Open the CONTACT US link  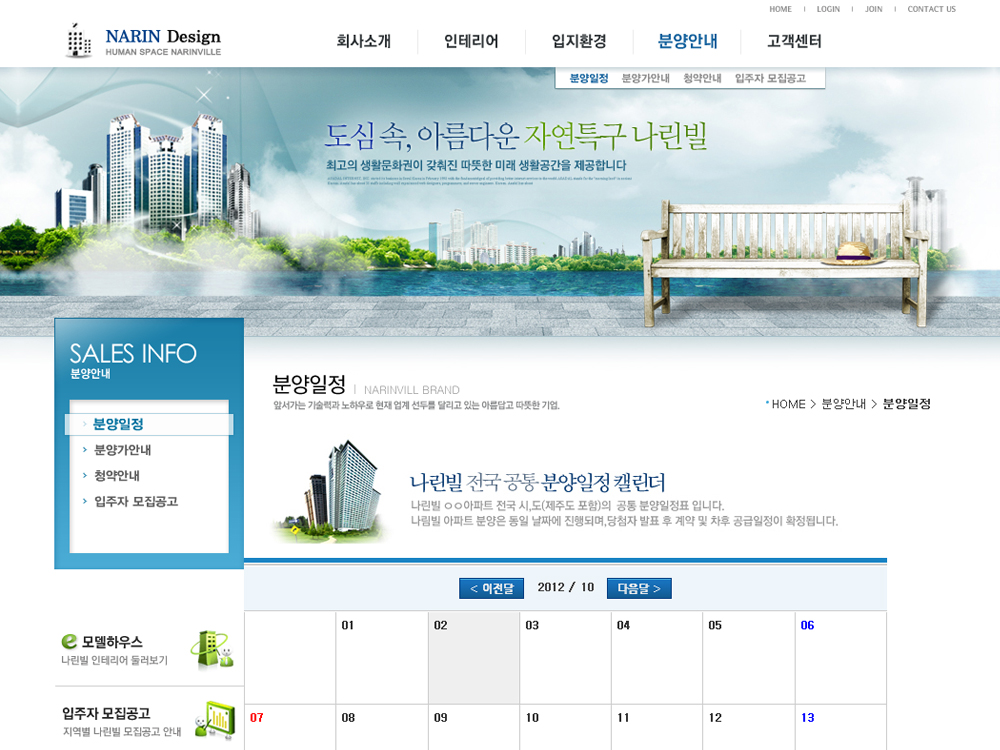click(x=931, y=9)
